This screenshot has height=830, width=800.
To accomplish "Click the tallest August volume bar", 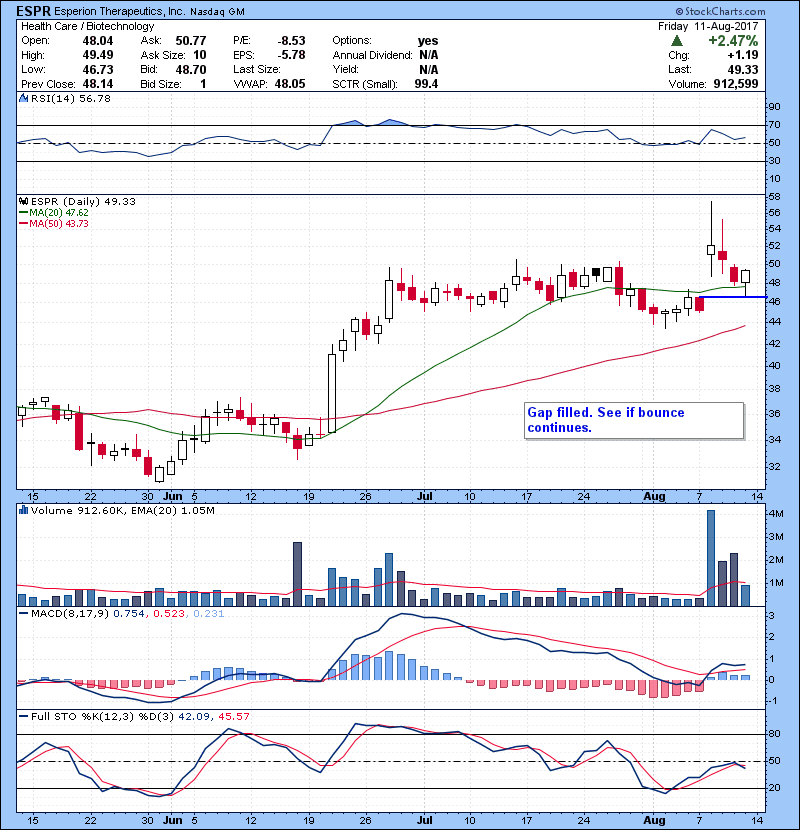I will click(x=711, y=557).
